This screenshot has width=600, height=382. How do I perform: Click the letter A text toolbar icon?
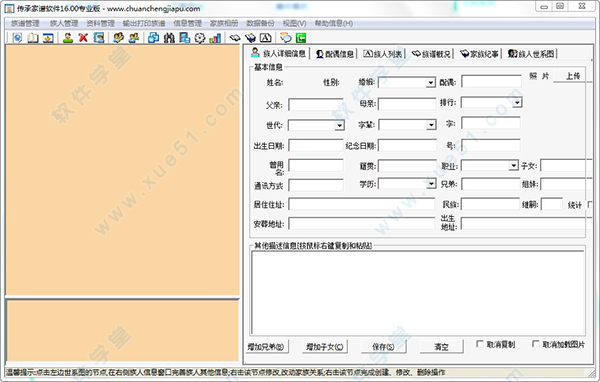click(x=266, y=38)
